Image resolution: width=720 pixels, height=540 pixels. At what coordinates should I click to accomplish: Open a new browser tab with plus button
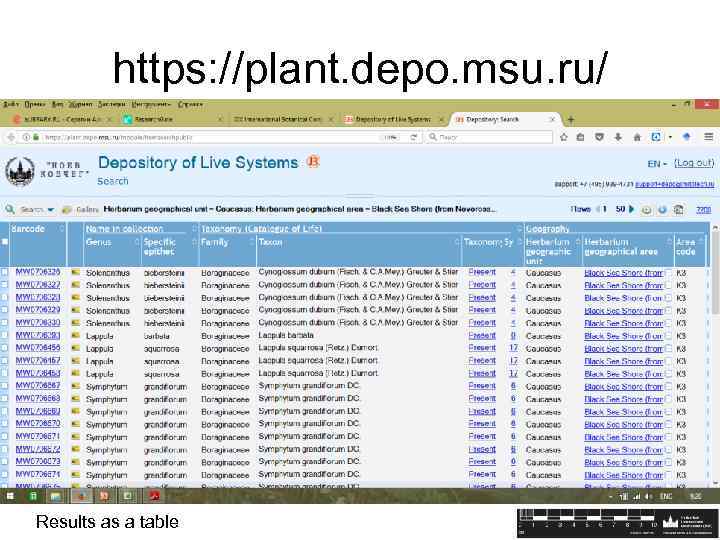point(571,120)
